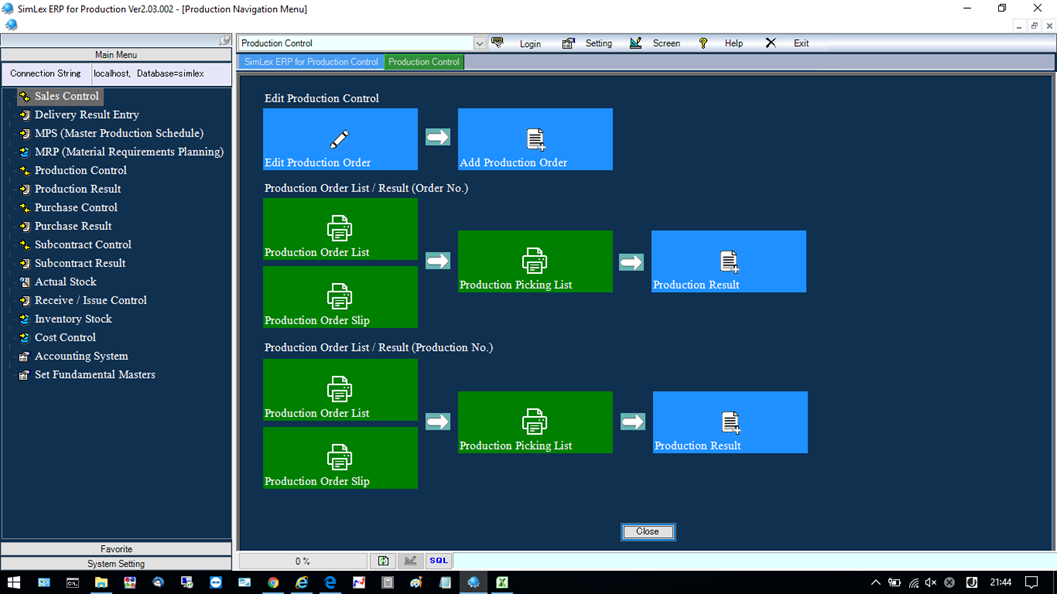
Task: Click the chart icon in status bar
Action: pyautogui.click(x=411, y=560)
